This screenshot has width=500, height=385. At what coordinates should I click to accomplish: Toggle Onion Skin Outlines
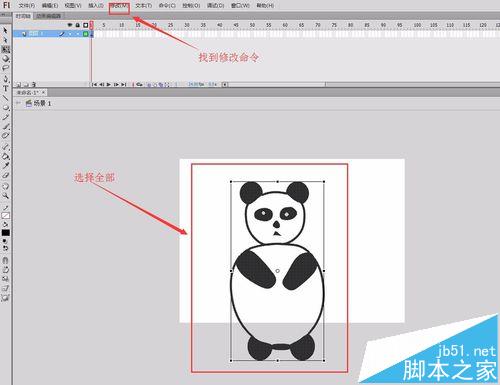coord(155,85)
